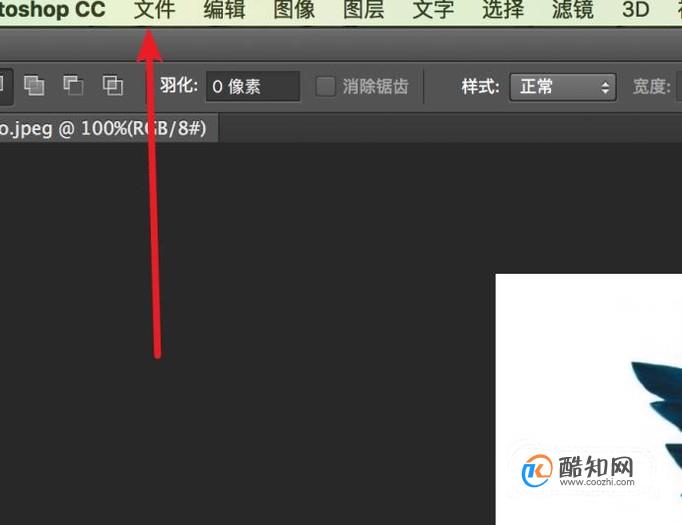
Task: Open the 编辑 menu
Action: (x=224, y=10)
